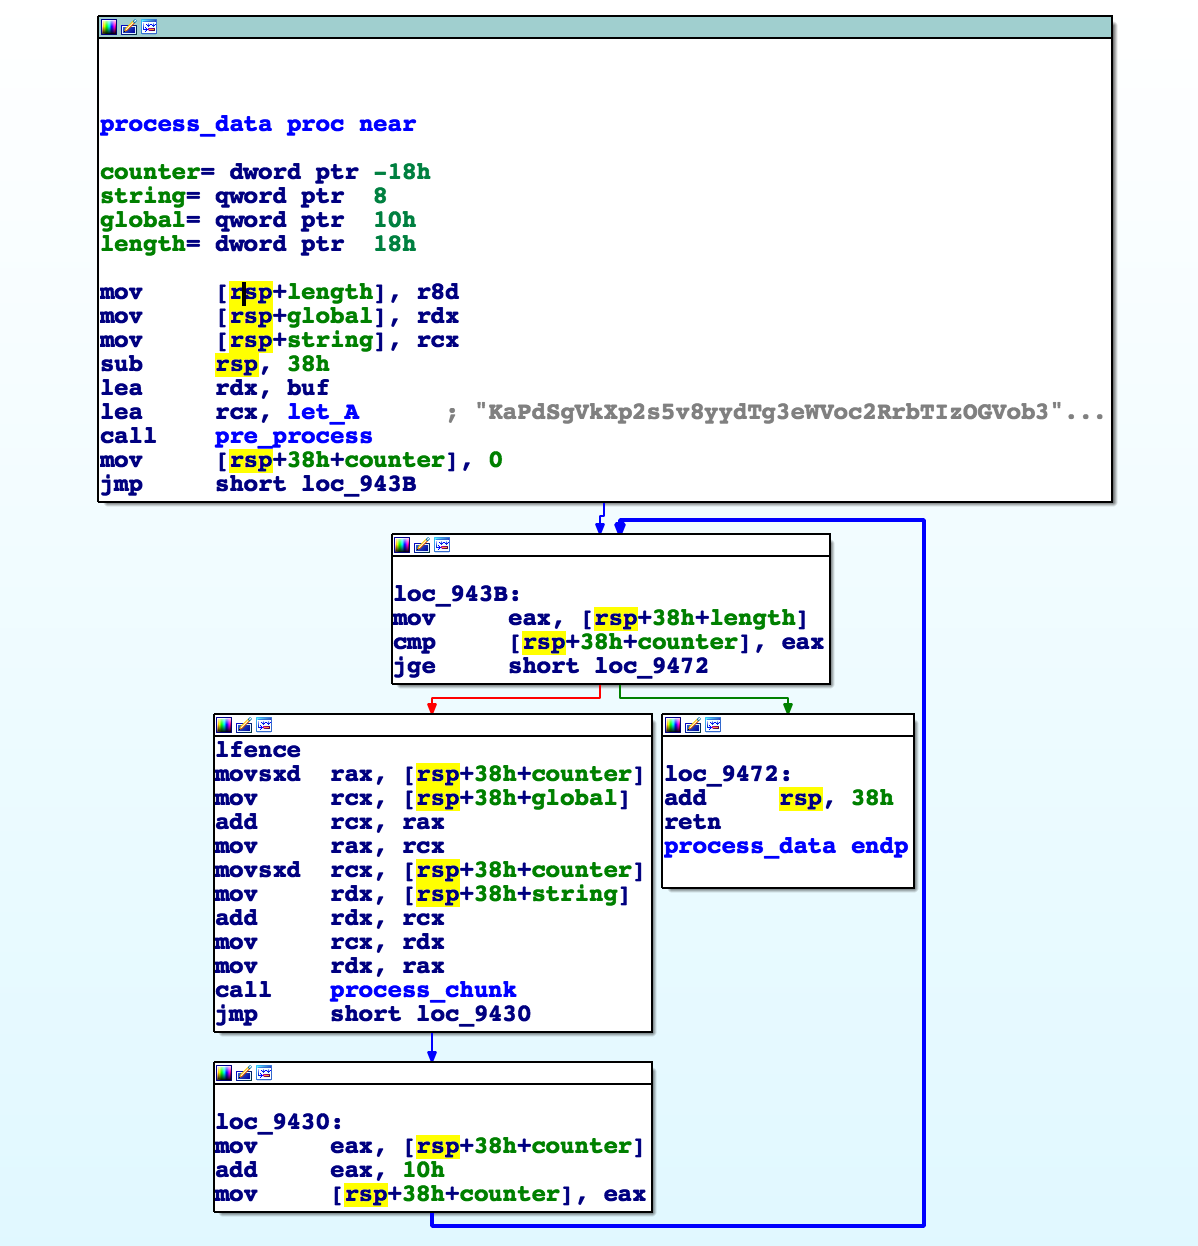
Task: Click the loc_9472 operand in jge instruction
Action: (x=651, y=666)
